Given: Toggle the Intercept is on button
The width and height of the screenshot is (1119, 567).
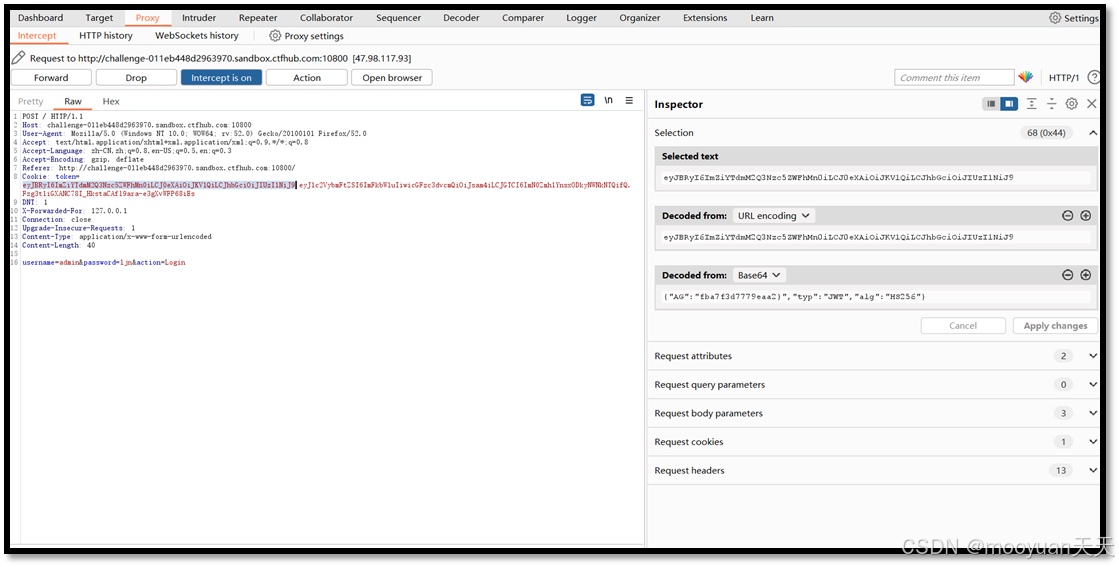Looking at the screenshot, I should tap(221, 78).
